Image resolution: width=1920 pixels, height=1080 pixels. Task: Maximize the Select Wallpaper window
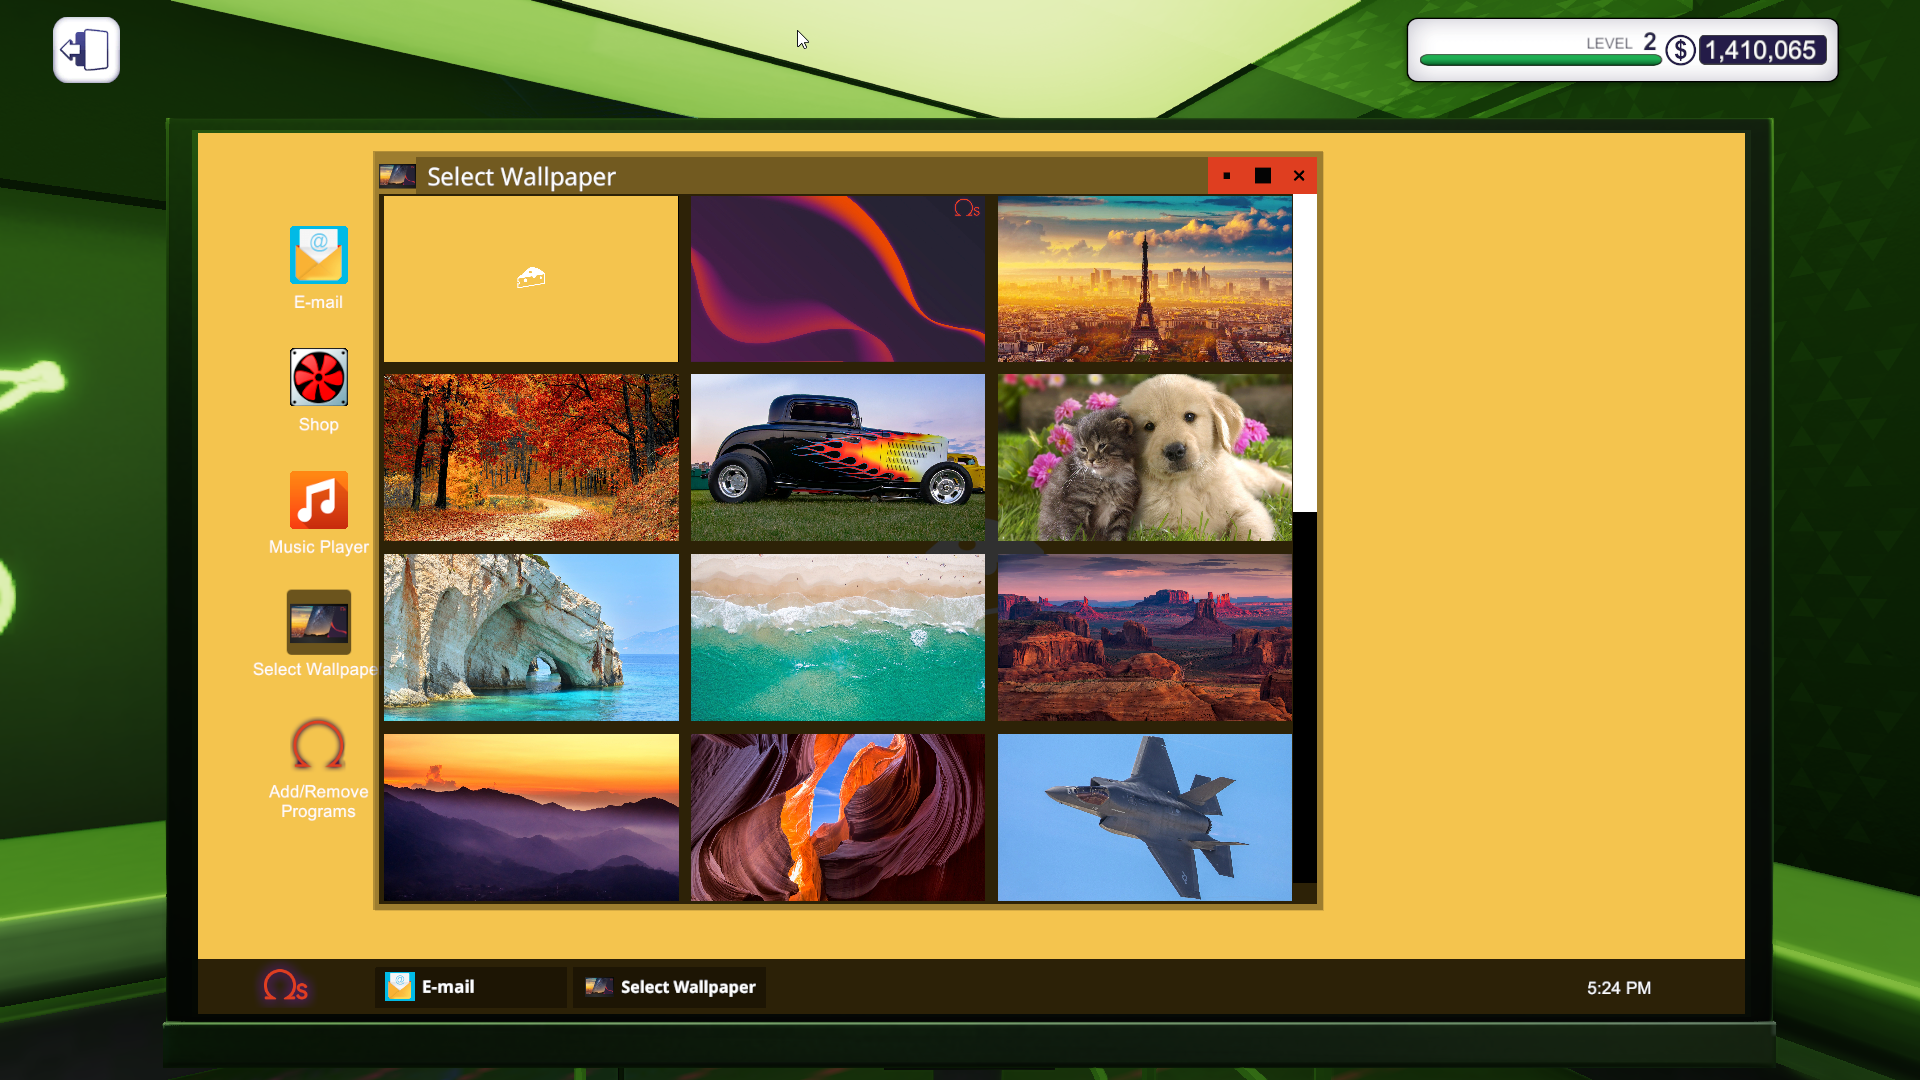click(1263, 176)
